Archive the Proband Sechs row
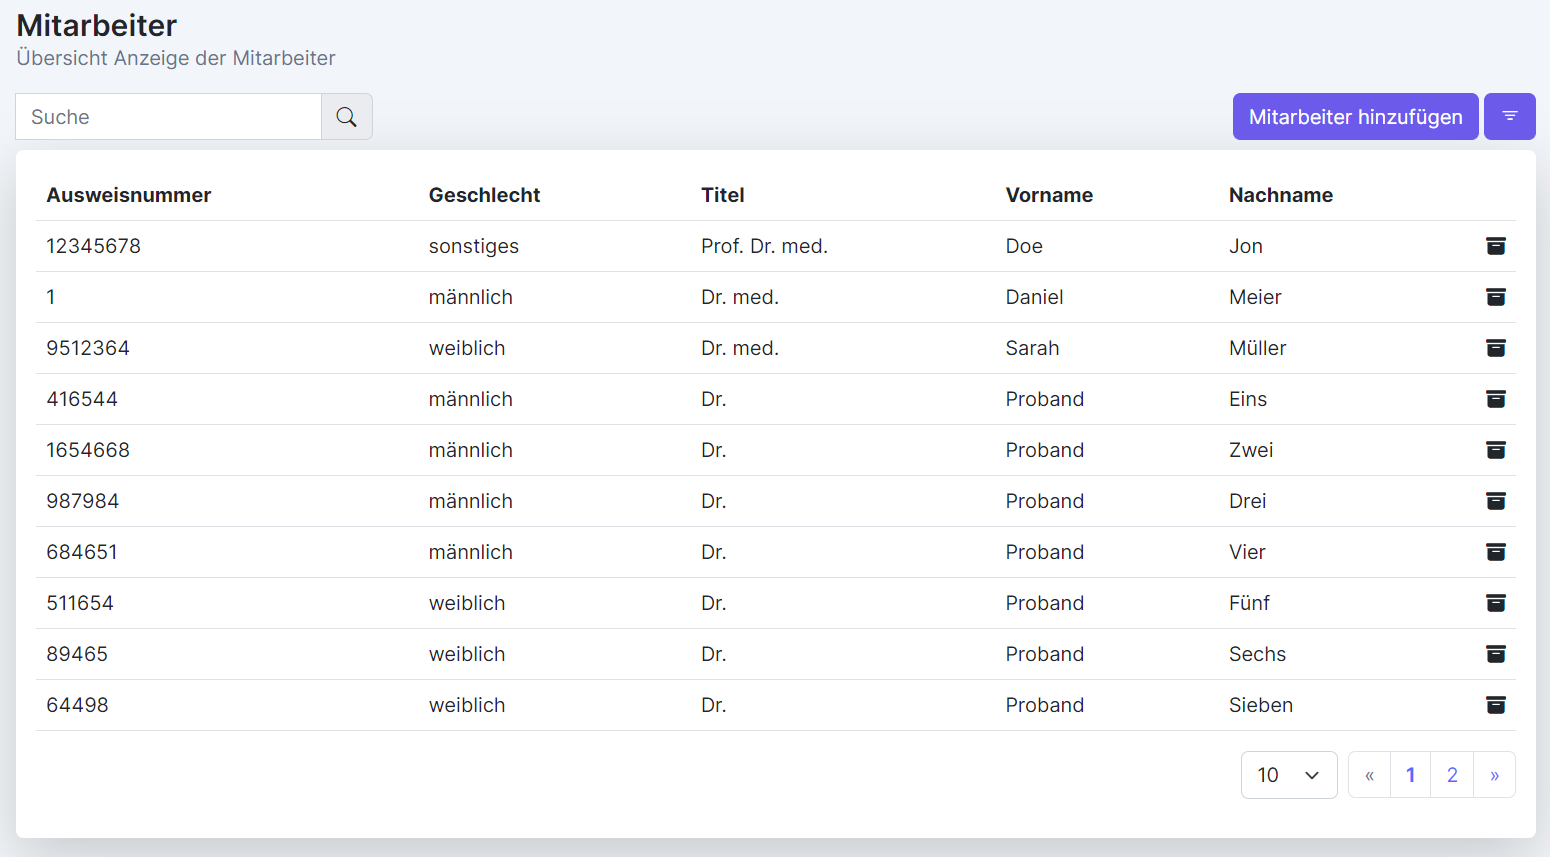The height and width of the screenshot is (857, 1550). click(1496, 654)
